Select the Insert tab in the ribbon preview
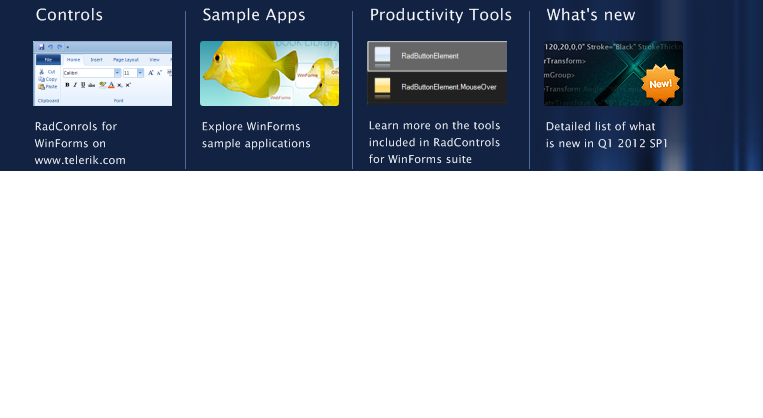The width and height of the screenshot is (763, 418). coord(96,60)
